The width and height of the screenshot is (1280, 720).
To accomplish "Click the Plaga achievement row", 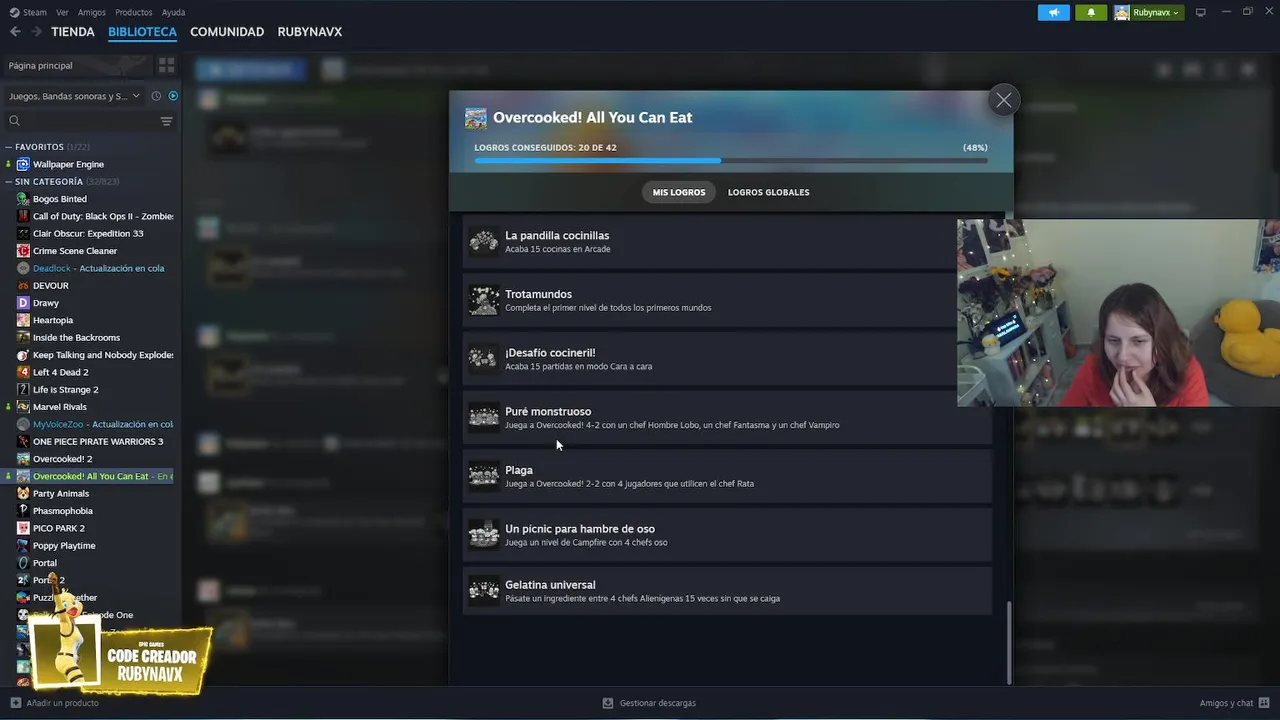I will 727,476.
